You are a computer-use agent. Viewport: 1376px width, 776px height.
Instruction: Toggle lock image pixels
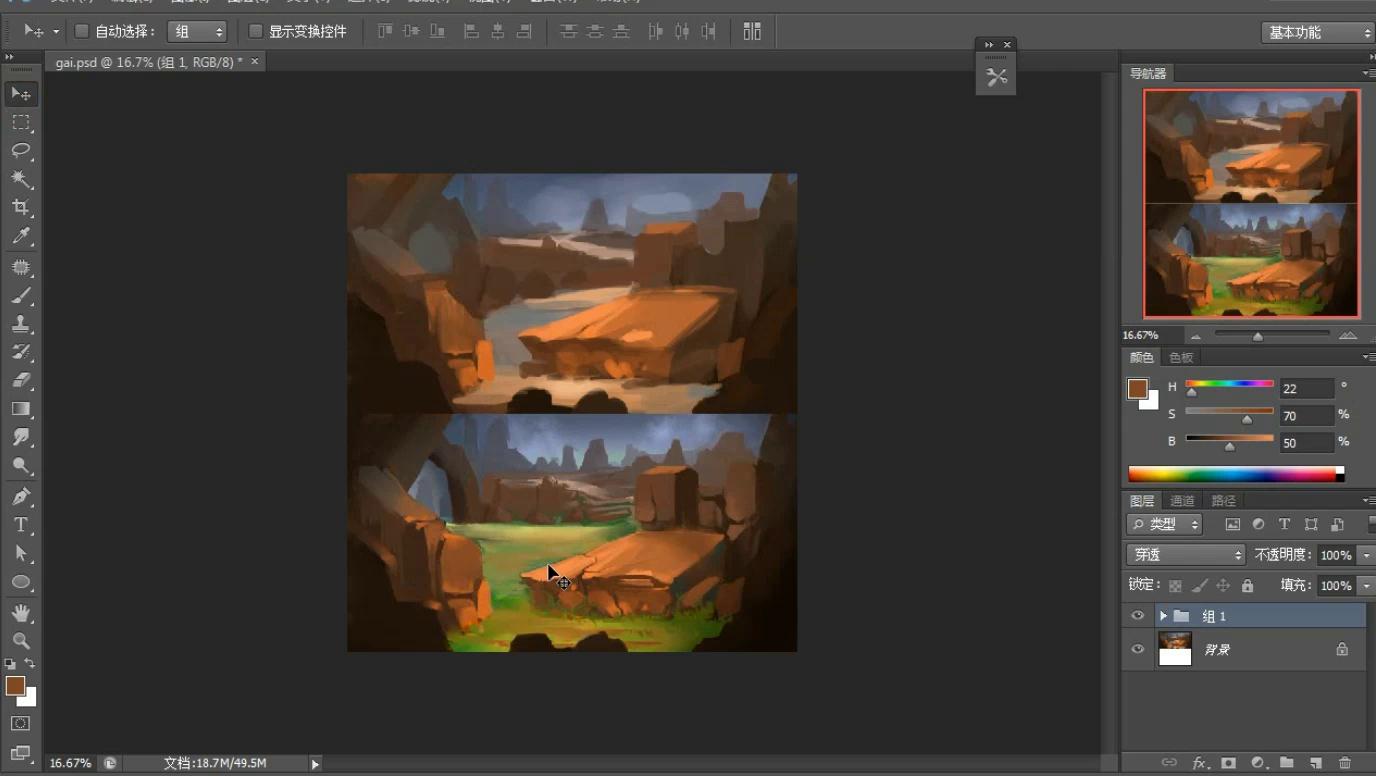point(1200,586)
